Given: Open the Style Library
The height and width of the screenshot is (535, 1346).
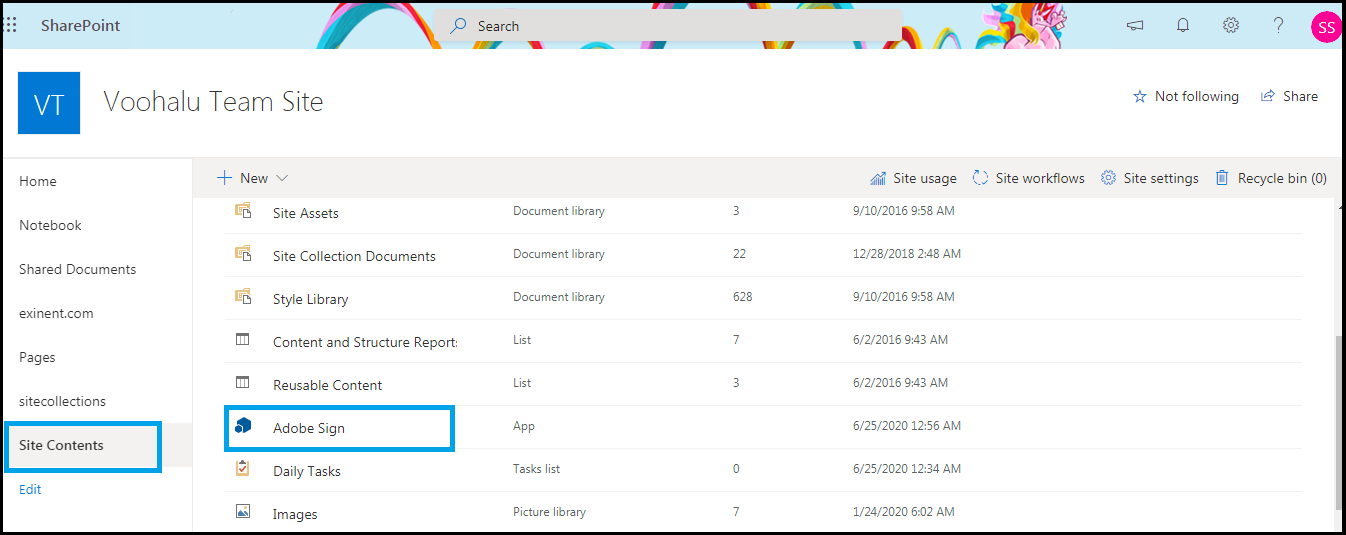Looking at the screenshot, I should click(x=311, y=299).
